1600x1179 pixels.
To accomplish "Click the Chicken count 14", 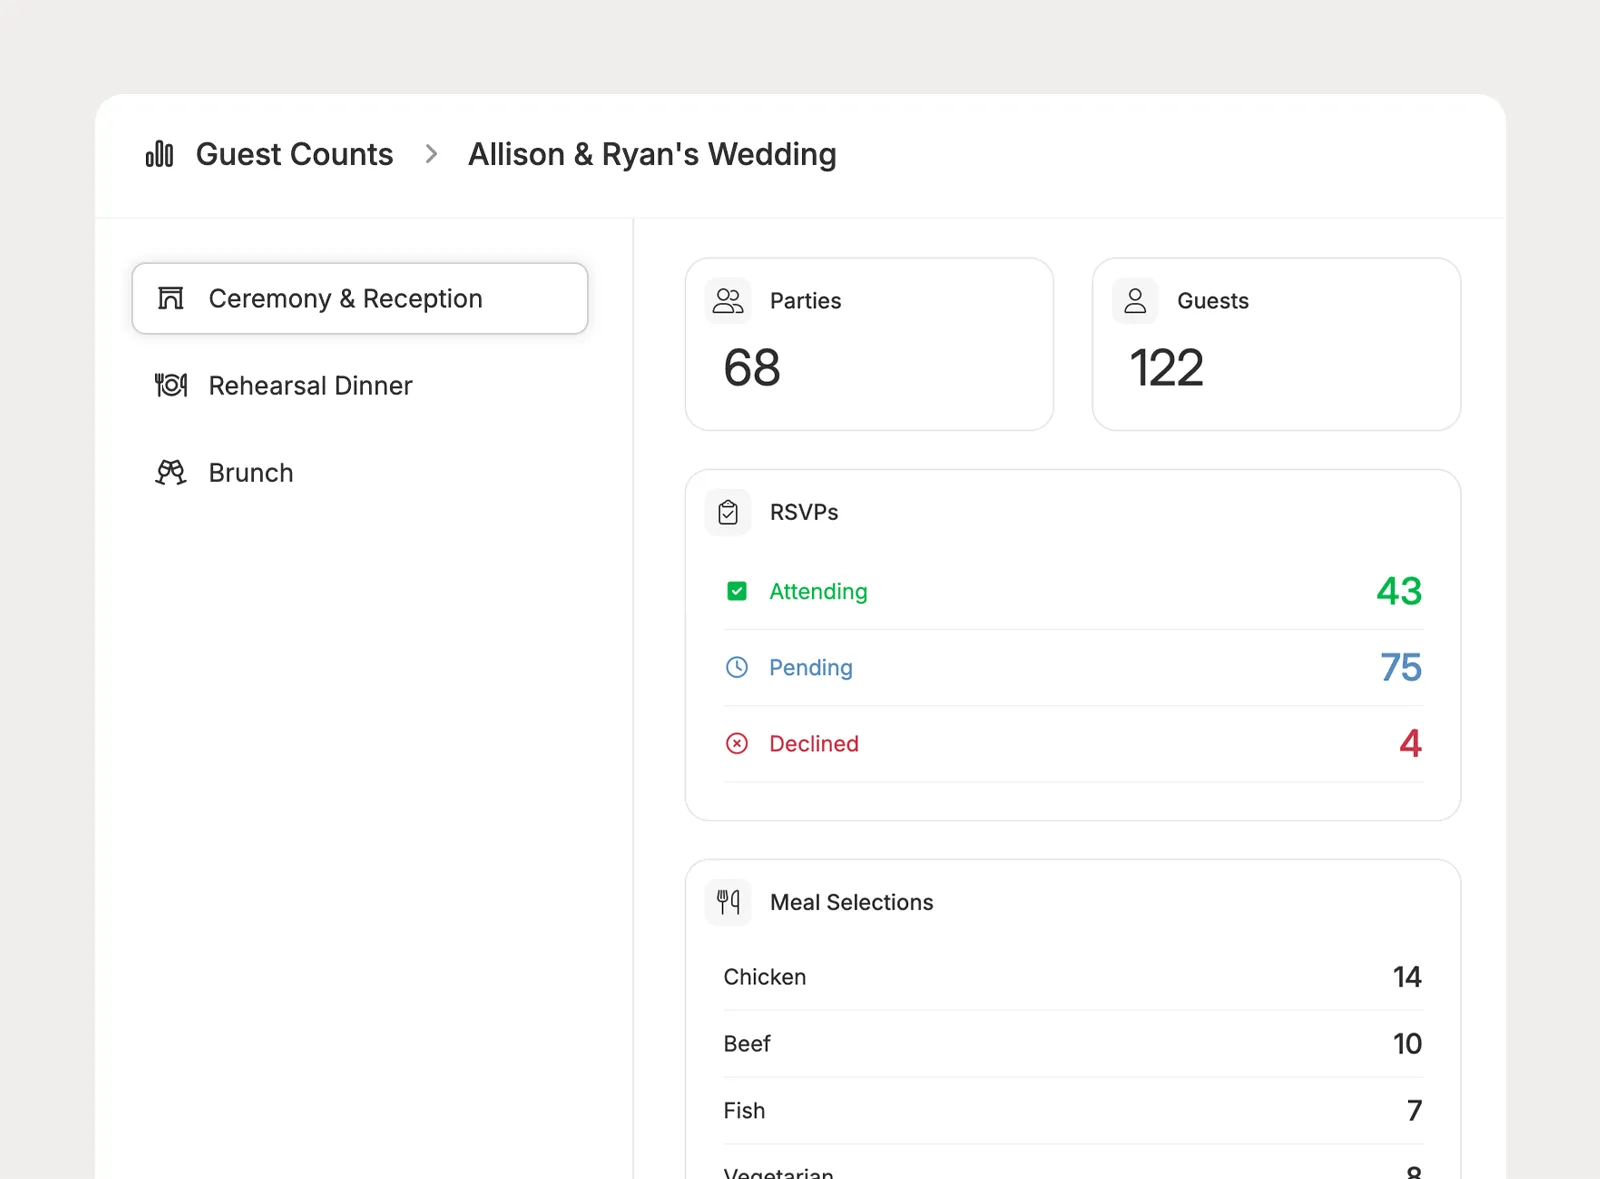I will pyautogui.click(x=1407, y=977).
